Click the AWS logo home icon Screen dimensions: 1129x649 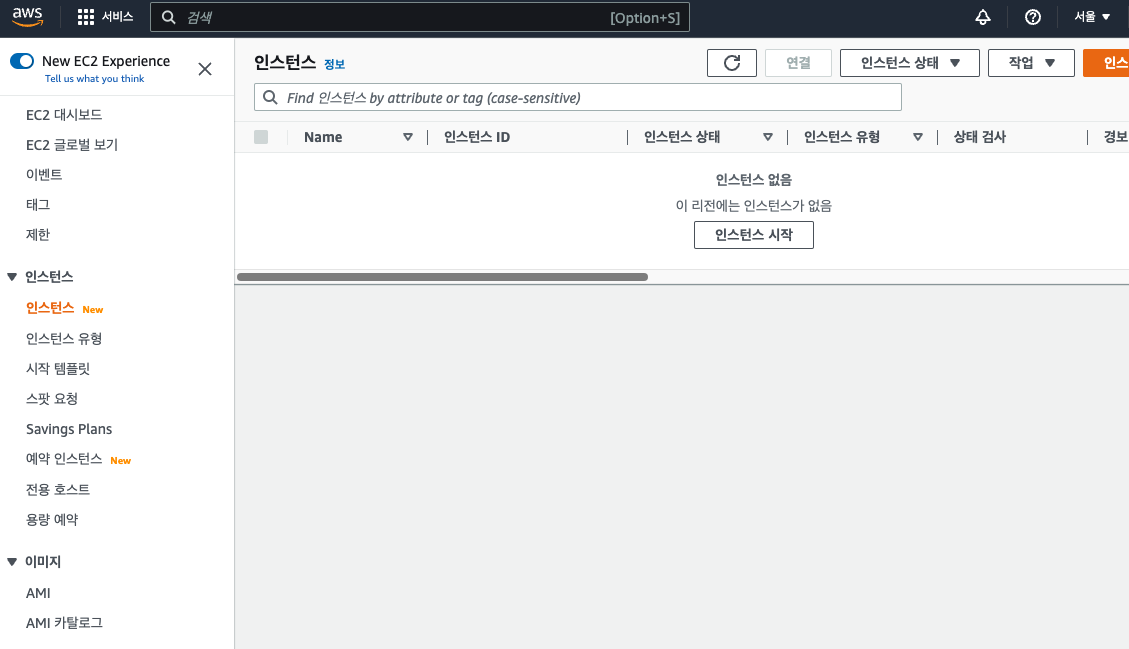point(27,17)
